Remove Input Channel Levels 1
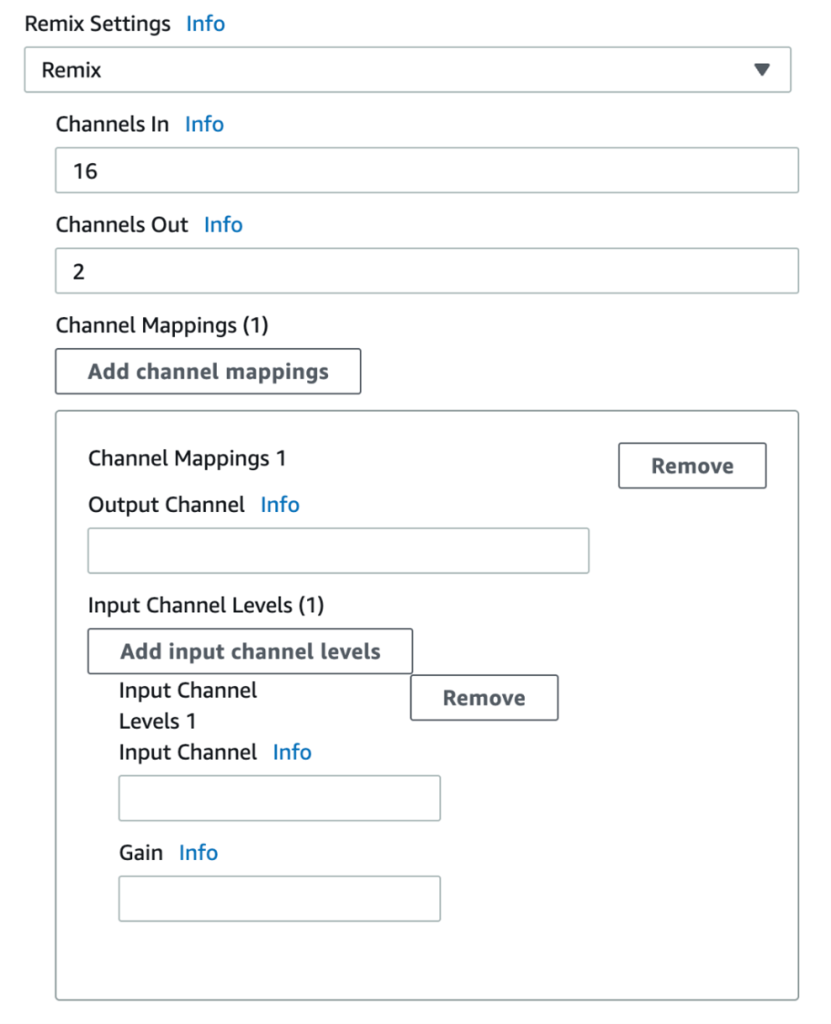 click(x=484, y=697)
